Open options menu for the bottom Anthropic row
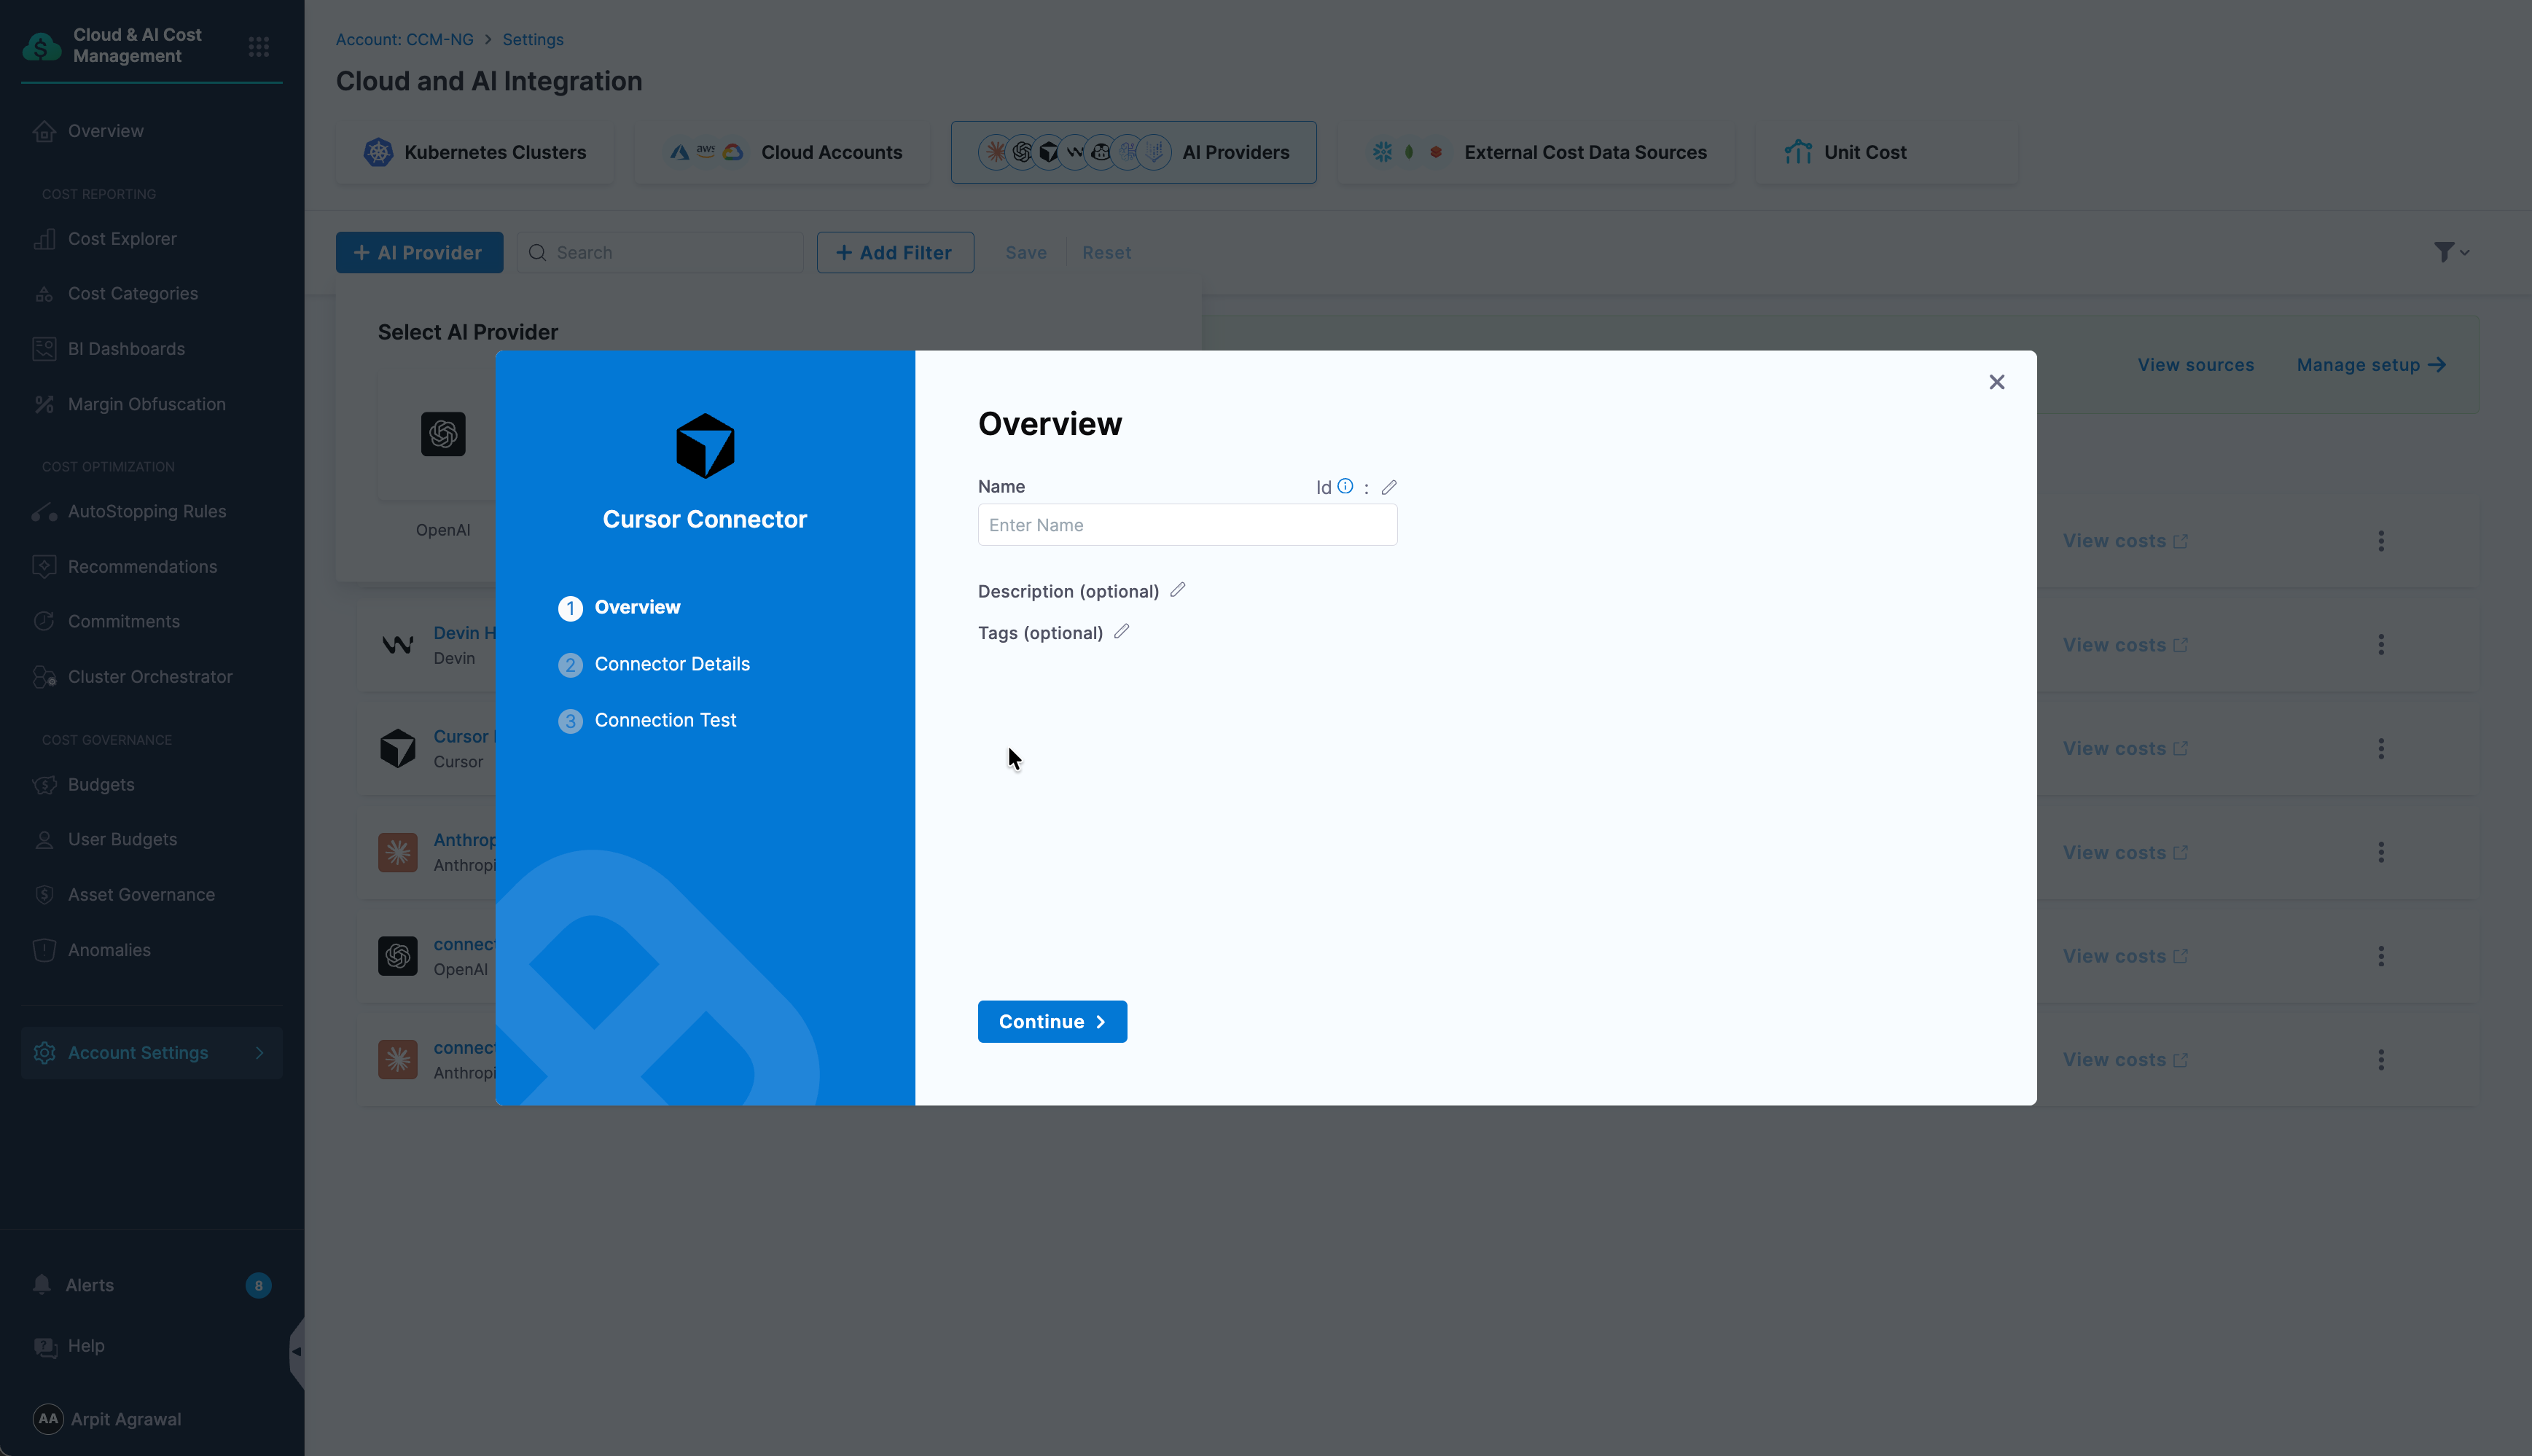The image size is (2532, 1456). tap(2380, 1059)
